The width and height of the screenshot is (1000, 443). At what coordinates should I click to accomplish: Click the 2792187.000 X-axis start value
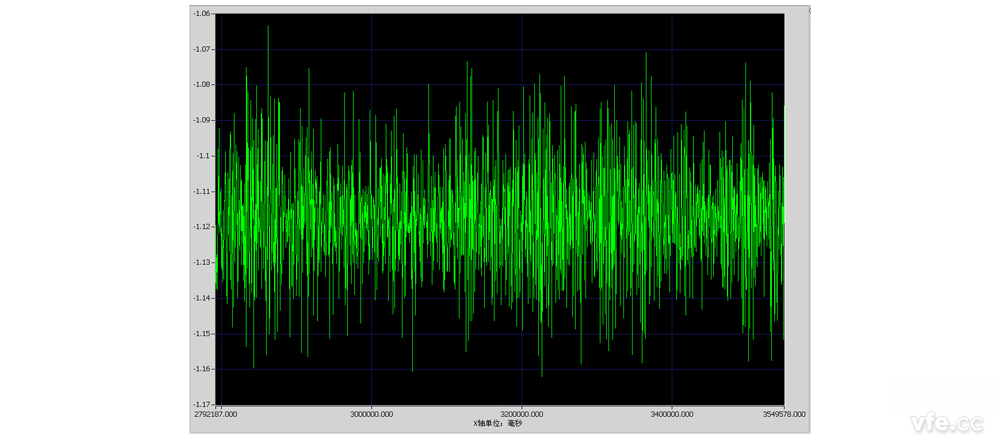(217, 414)
